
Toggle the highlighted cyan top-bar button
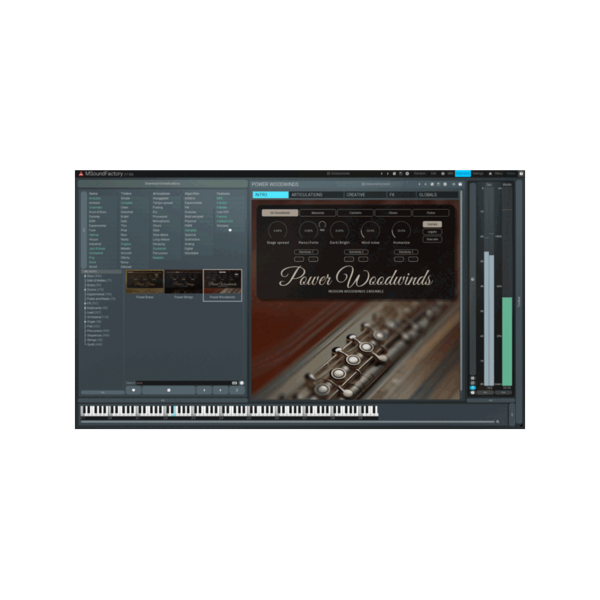(463, 174)
